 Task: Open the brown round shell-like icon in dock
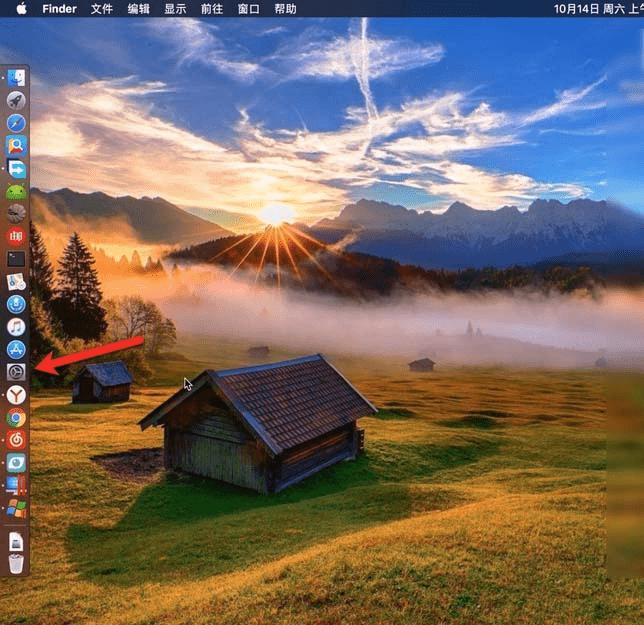pos(16,214)
